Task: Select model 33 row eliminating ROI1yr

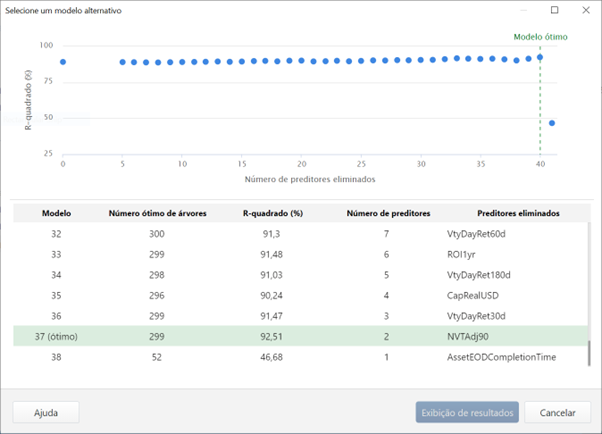Action: [300, 254]
